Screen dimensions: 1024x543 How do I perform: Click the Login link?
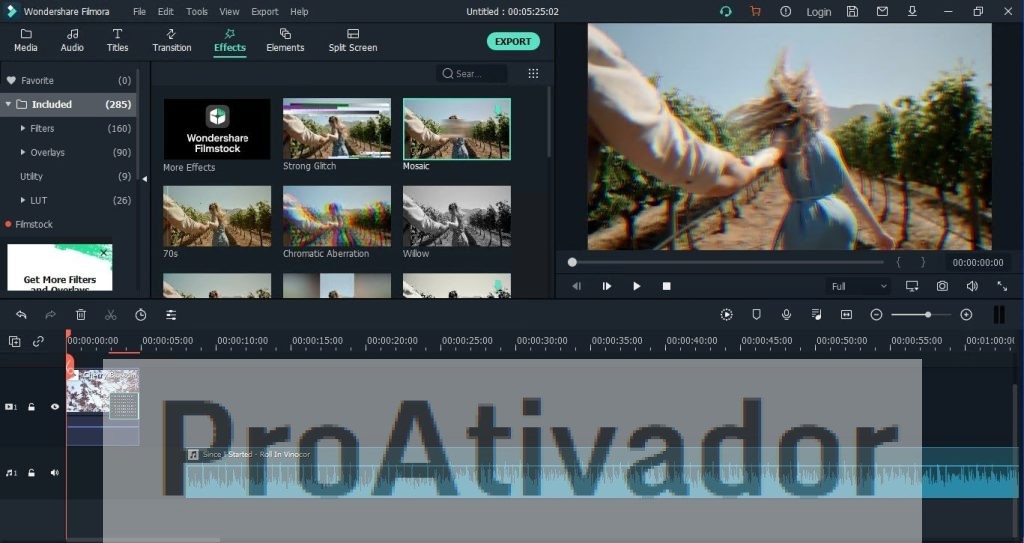(x=818, y=12)
